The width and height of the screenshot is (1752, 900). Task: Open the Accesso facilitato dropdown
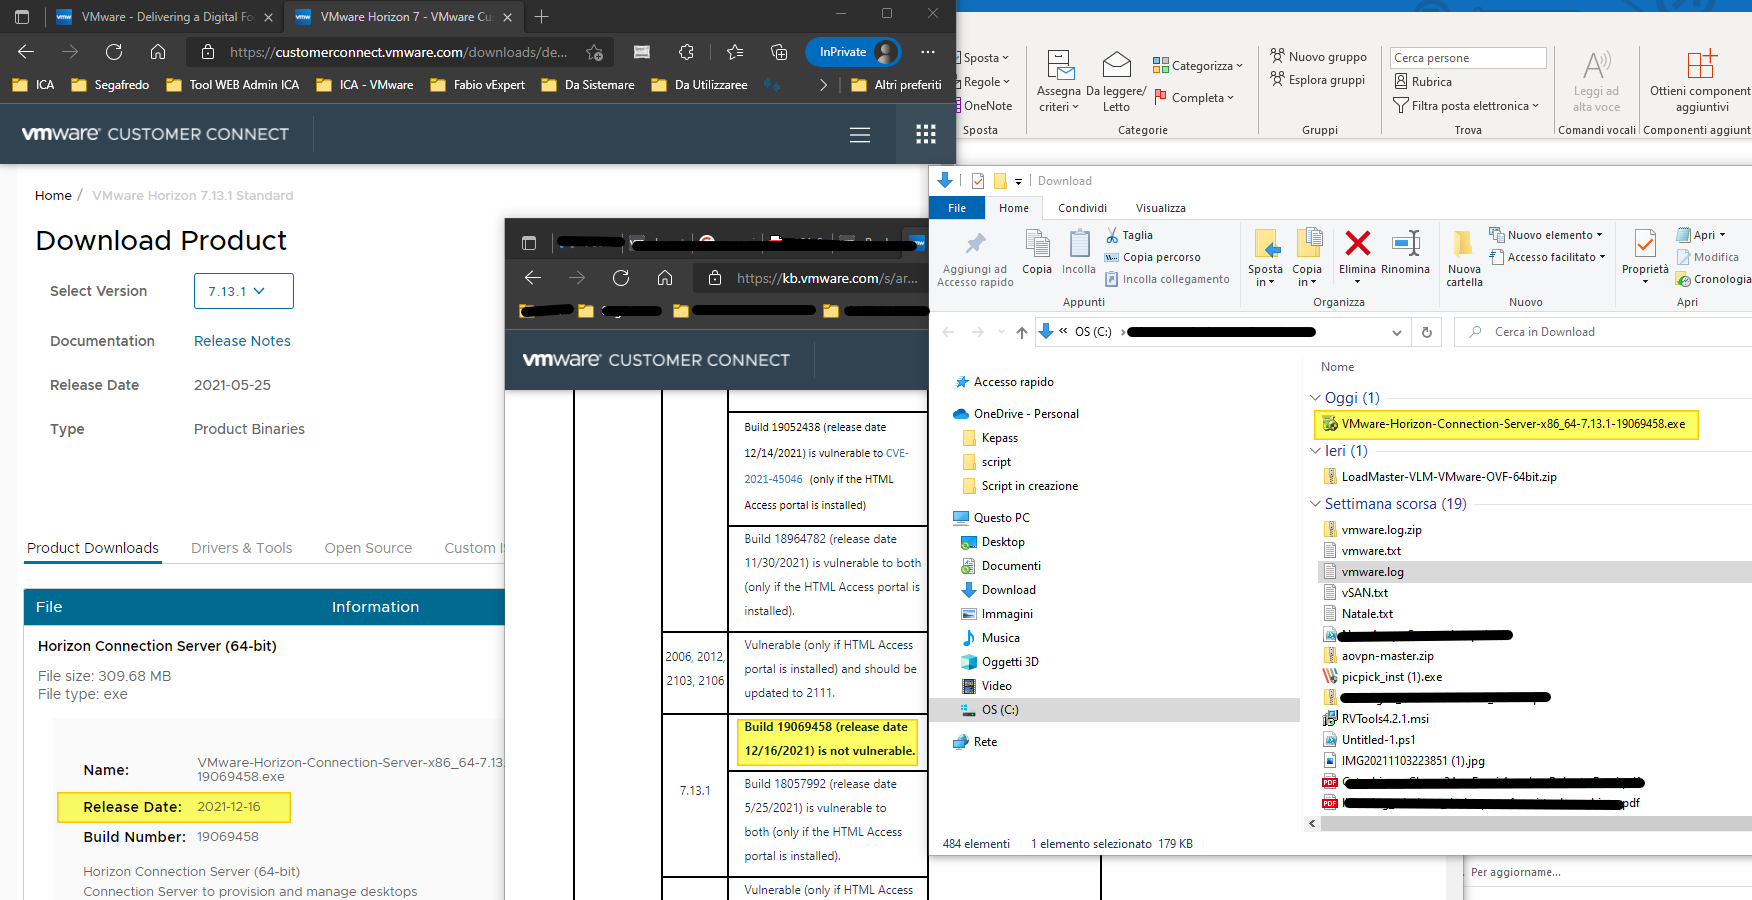pyautogui.click(x=1547, y=257)
